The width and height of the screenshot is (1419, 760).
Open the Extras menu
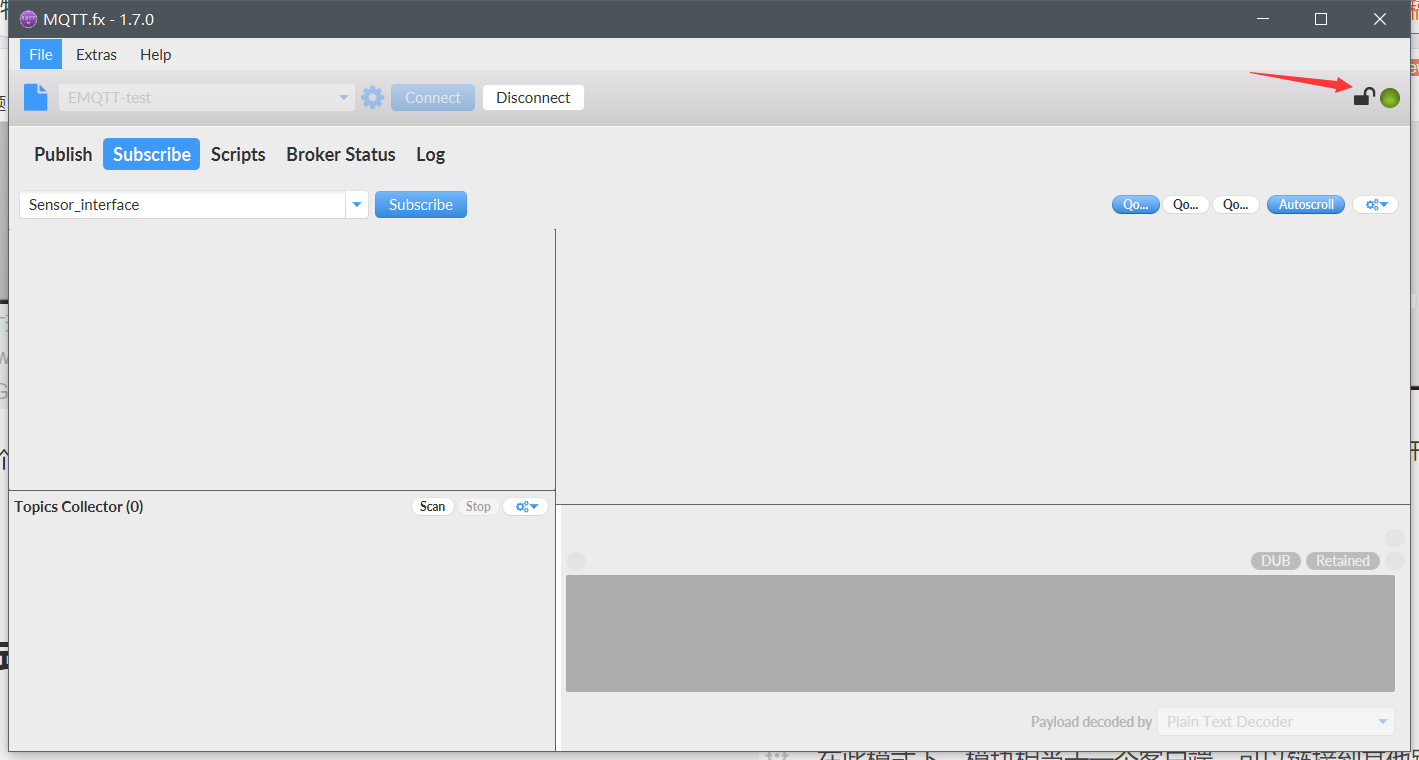tap(96, 54)
